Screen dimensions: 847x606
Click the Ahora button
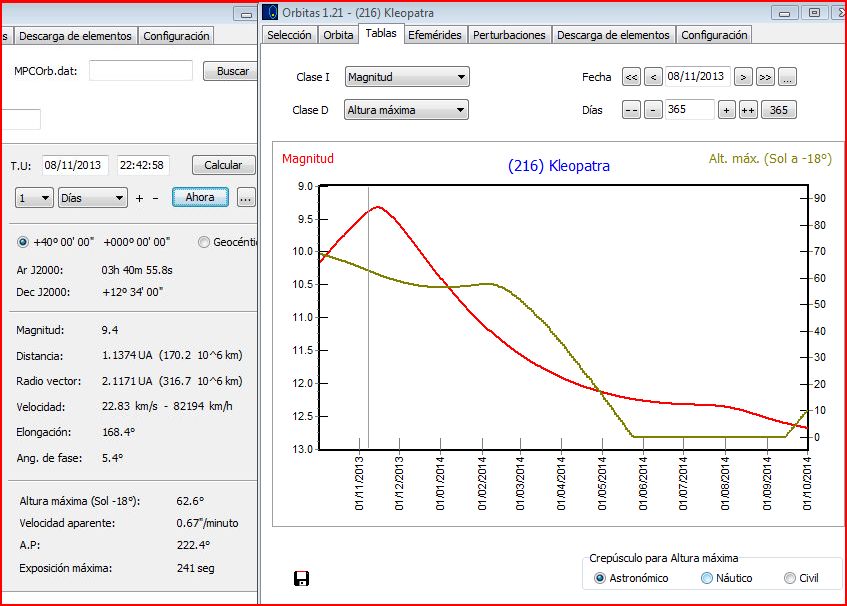tap(200, 197)
